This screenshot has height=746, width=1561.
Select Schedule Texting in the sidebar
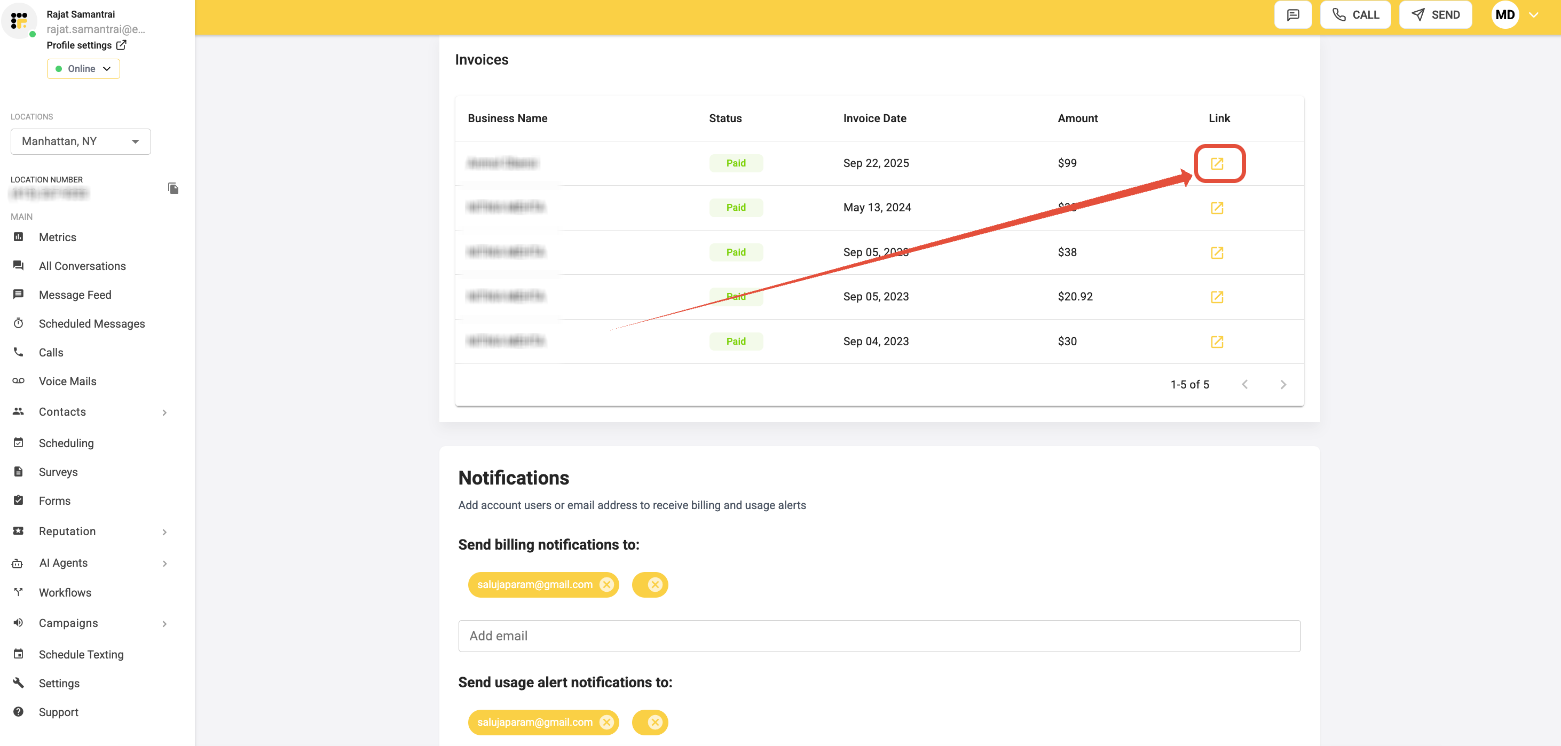pos(81,655)
